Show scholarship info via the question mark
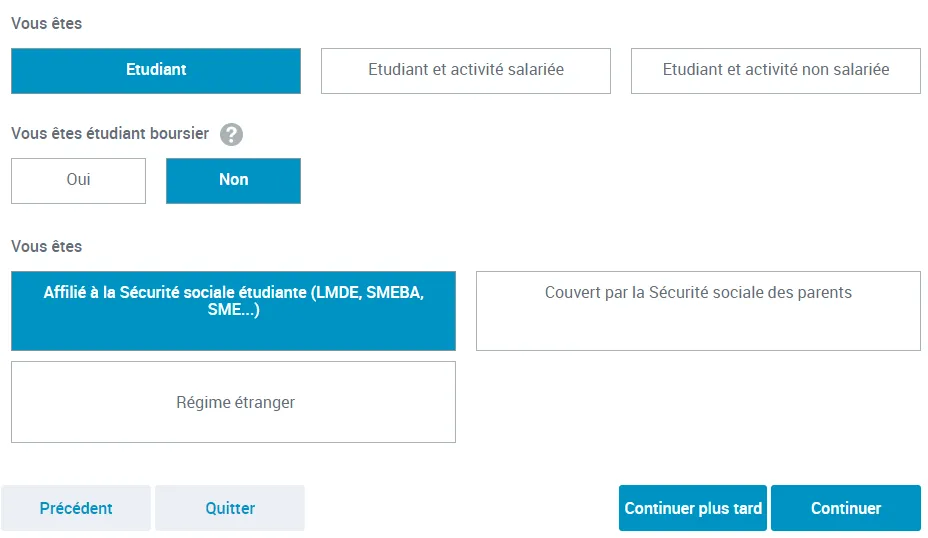Image resolution: width=928 pixels, height=538 pixels. pyautogui.click(x=232, y=135)
